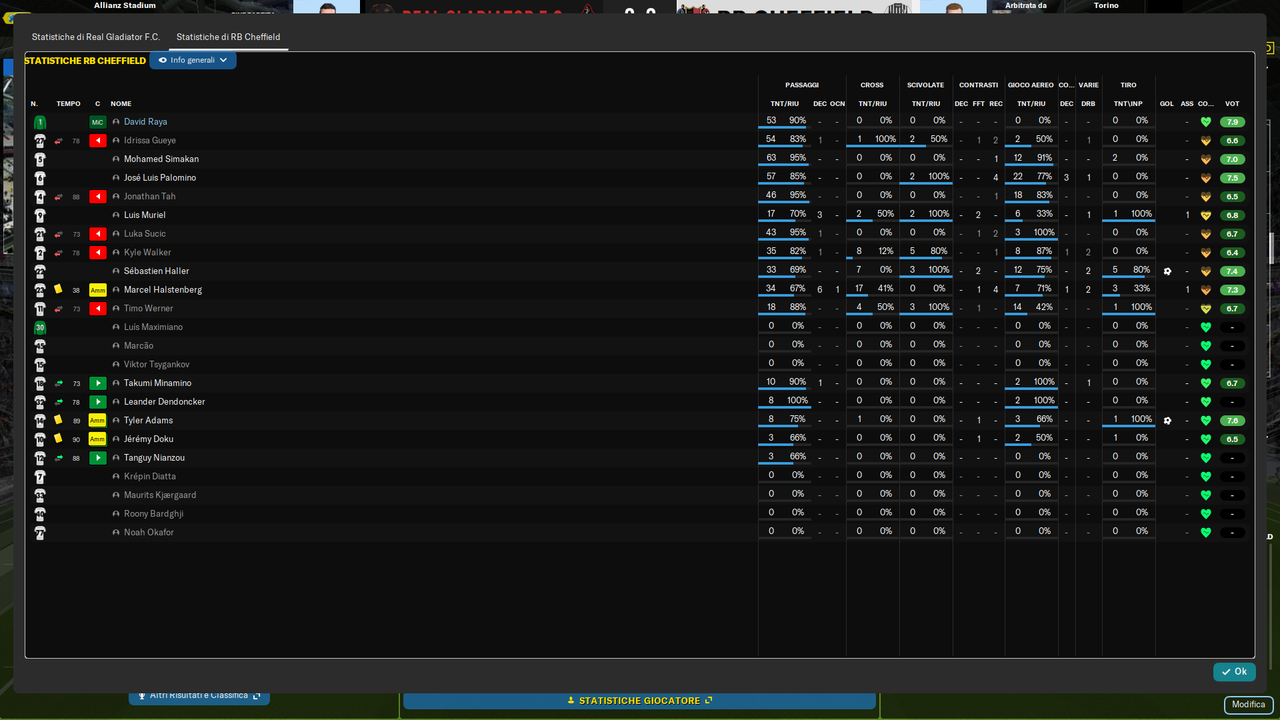Open player Luka Sucic
The width and height of the screenshot is (1280, 720).
(145, 234)
